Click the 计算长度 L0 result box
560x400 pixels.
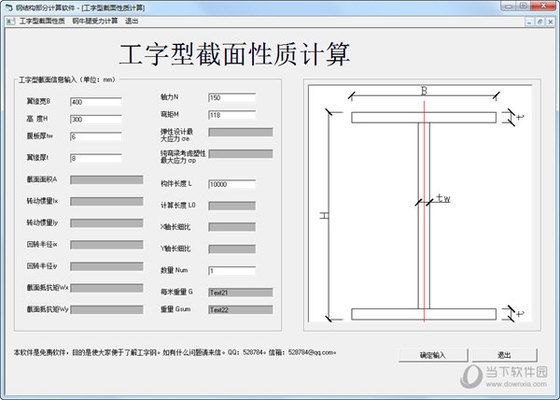pos(232,206)
